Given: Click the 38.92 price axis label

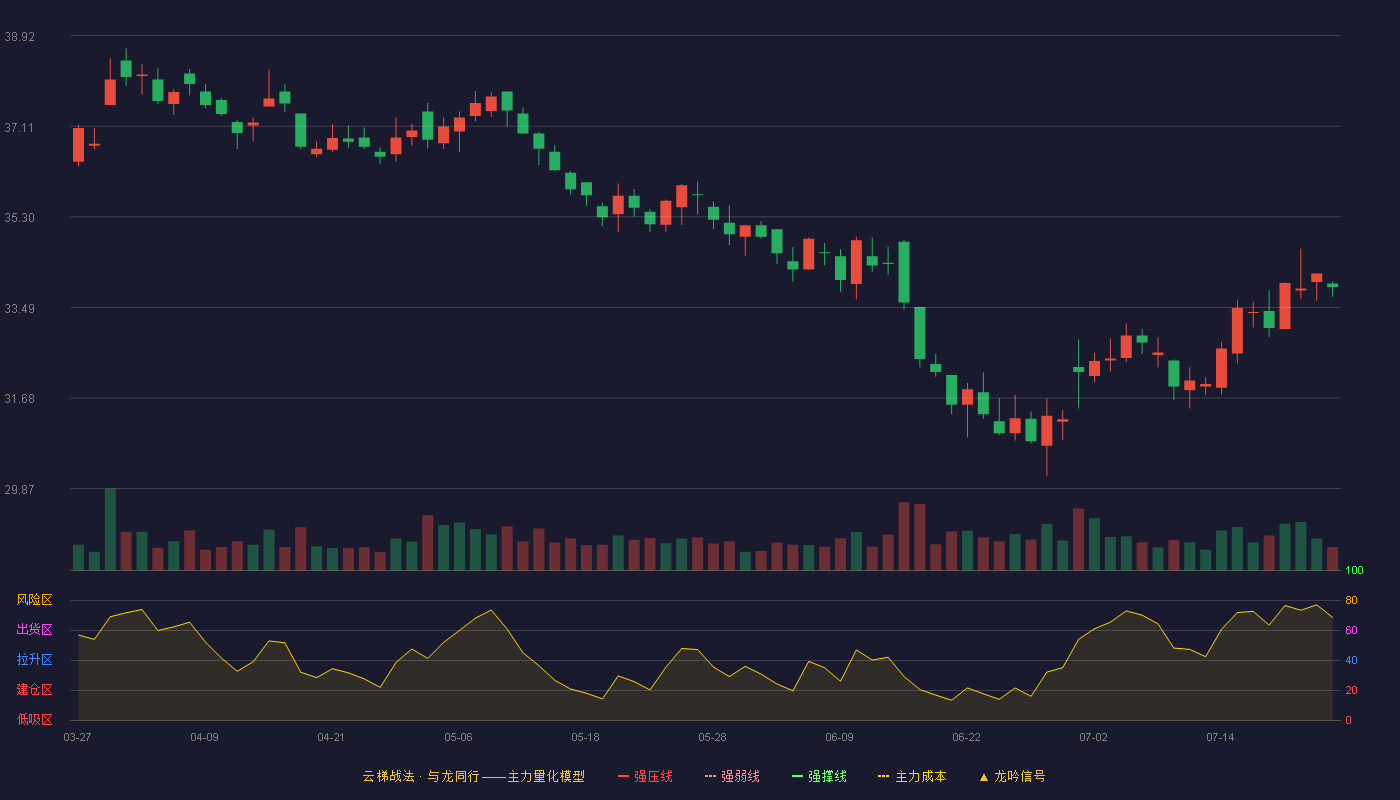Looking at the screenshot, I should tap(19, 36).
